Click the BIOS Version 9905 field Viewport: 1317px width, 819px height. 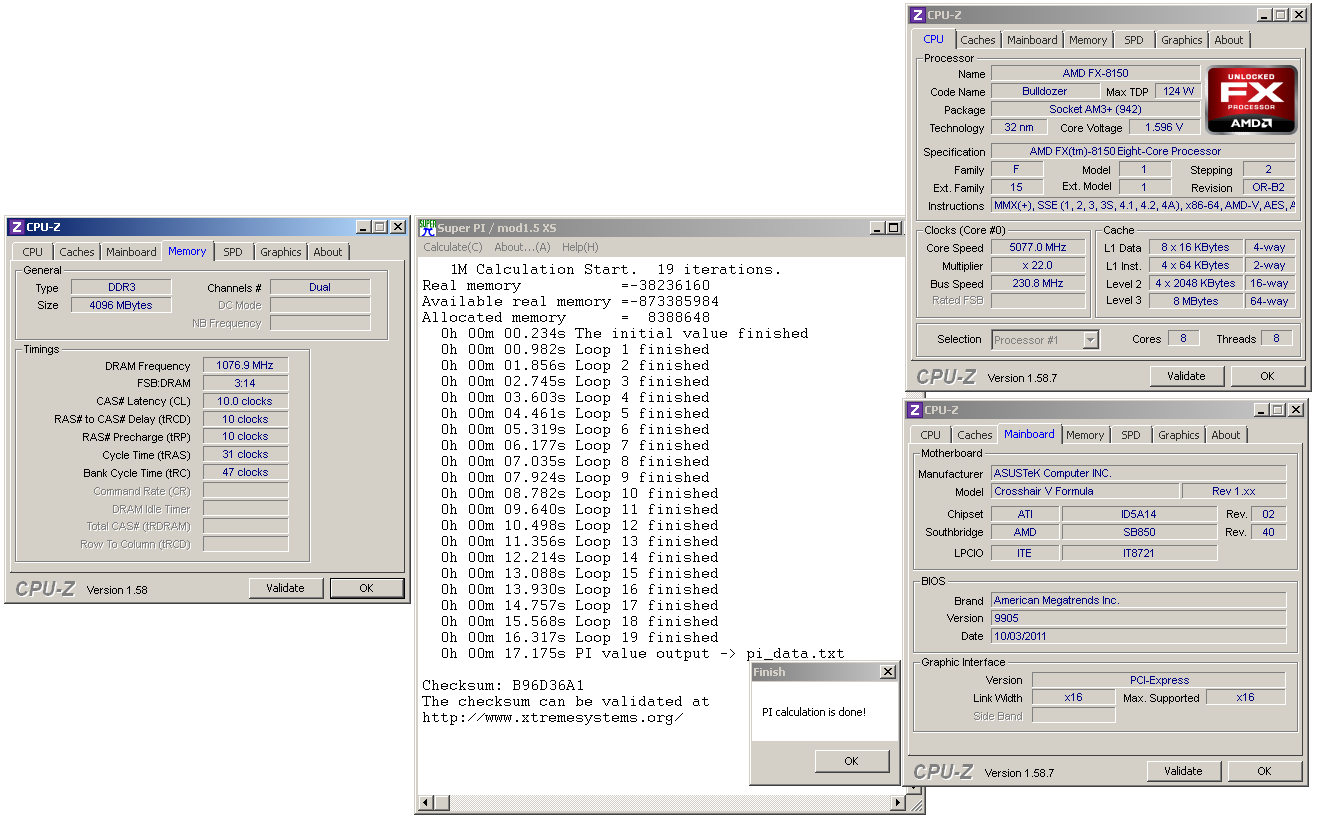(x=1139, y=618)
